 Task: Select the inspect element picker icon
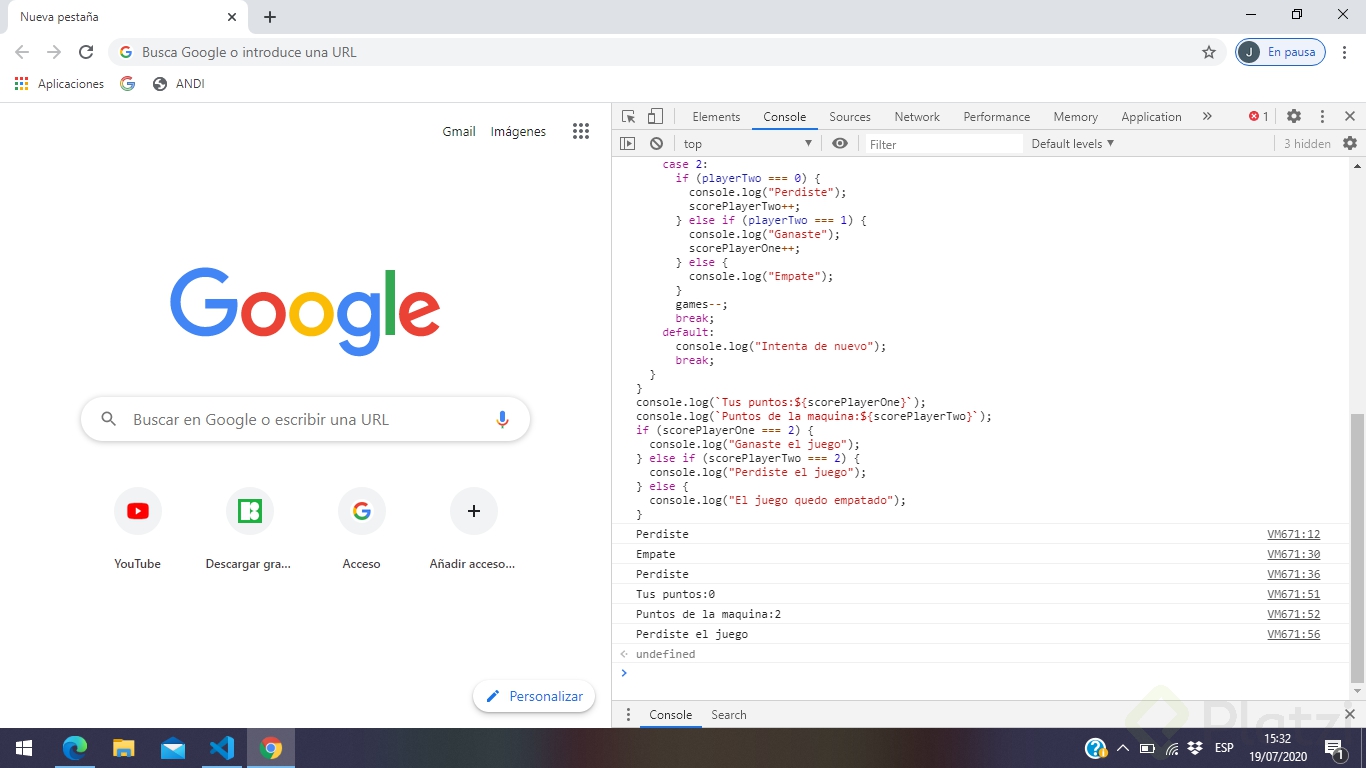point(628,117)
